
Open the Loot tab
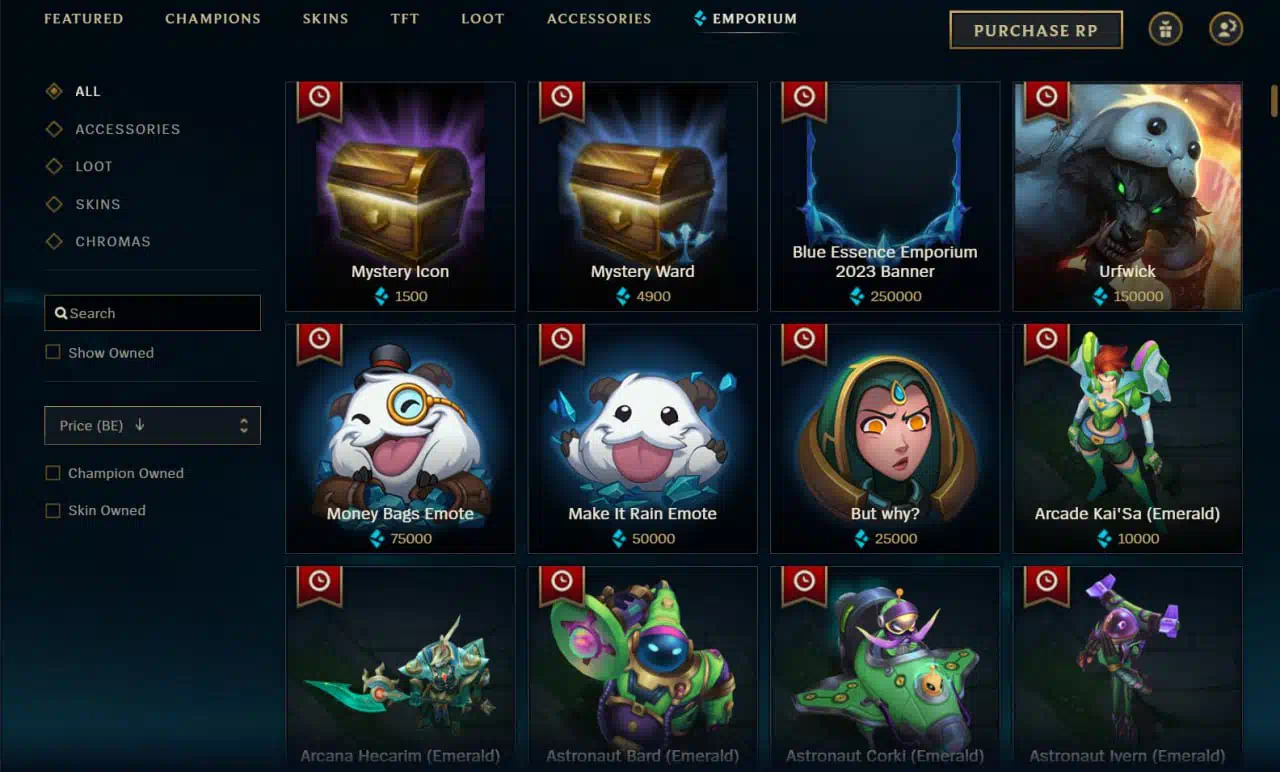tap(483, 18)
